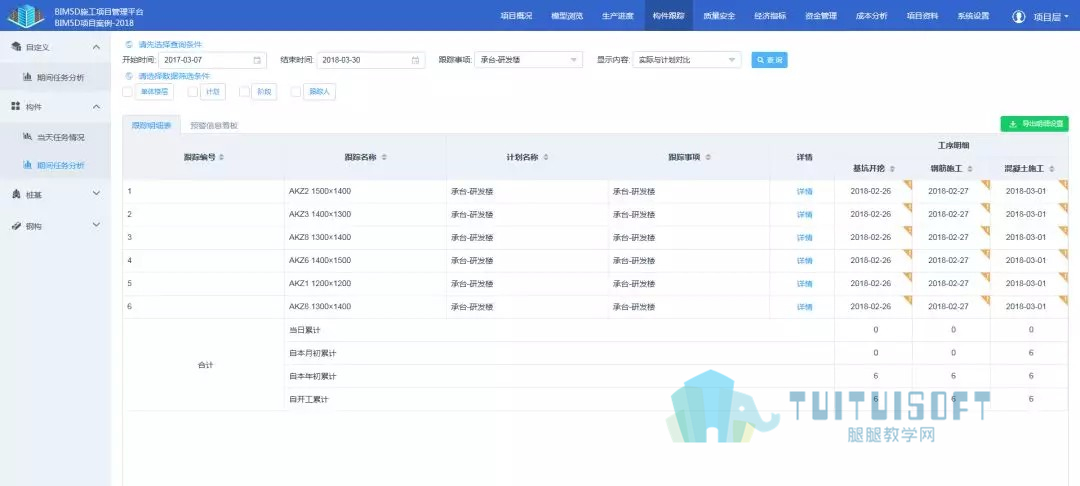Viewport: 1080px width, 486px height.
Task: Open the 项目层 user dropdown
Action: click(x=1051, y=17)
